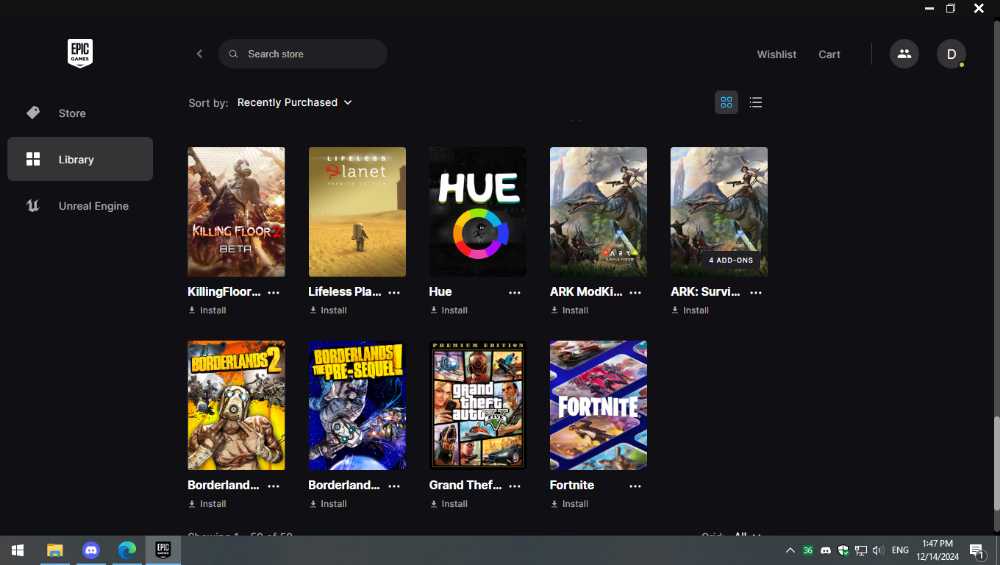Screen dimensions: 1000x565
Task: Open Borderlands 2 more options menu
Action: point(274,485)
